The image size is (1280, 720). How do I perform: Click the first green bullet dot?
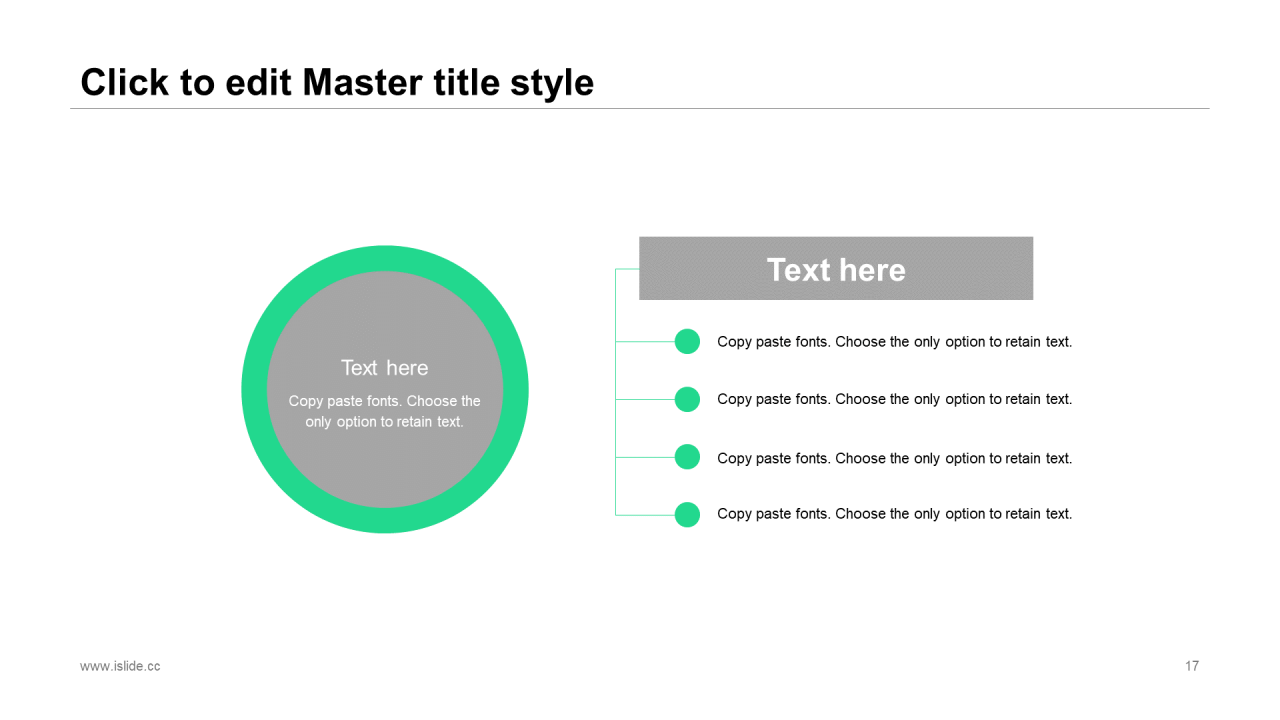click(x=687, y=342)
